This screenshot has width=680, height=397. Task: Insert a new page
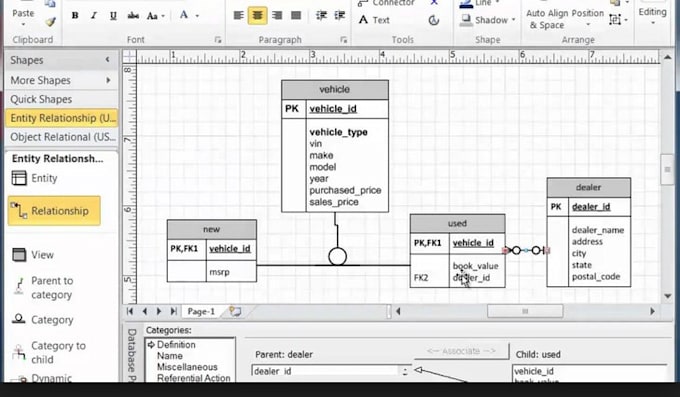click(x=235, y=311)
